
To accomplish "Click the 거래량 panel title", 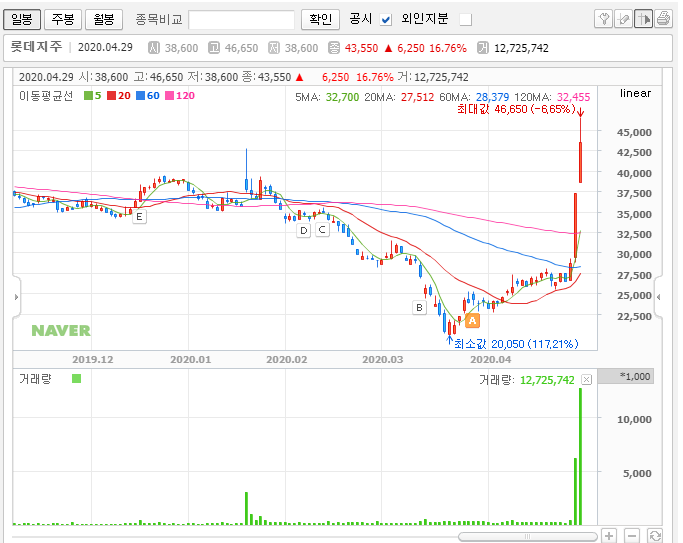I will [35, 379].
